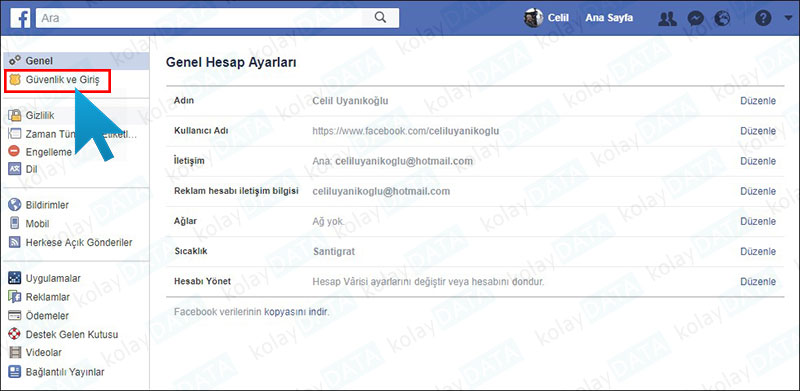Image resolution: width=800 pixels, height=391 pixels.
Task: Open the friend requests icon
Action: (x=667, y=18)
